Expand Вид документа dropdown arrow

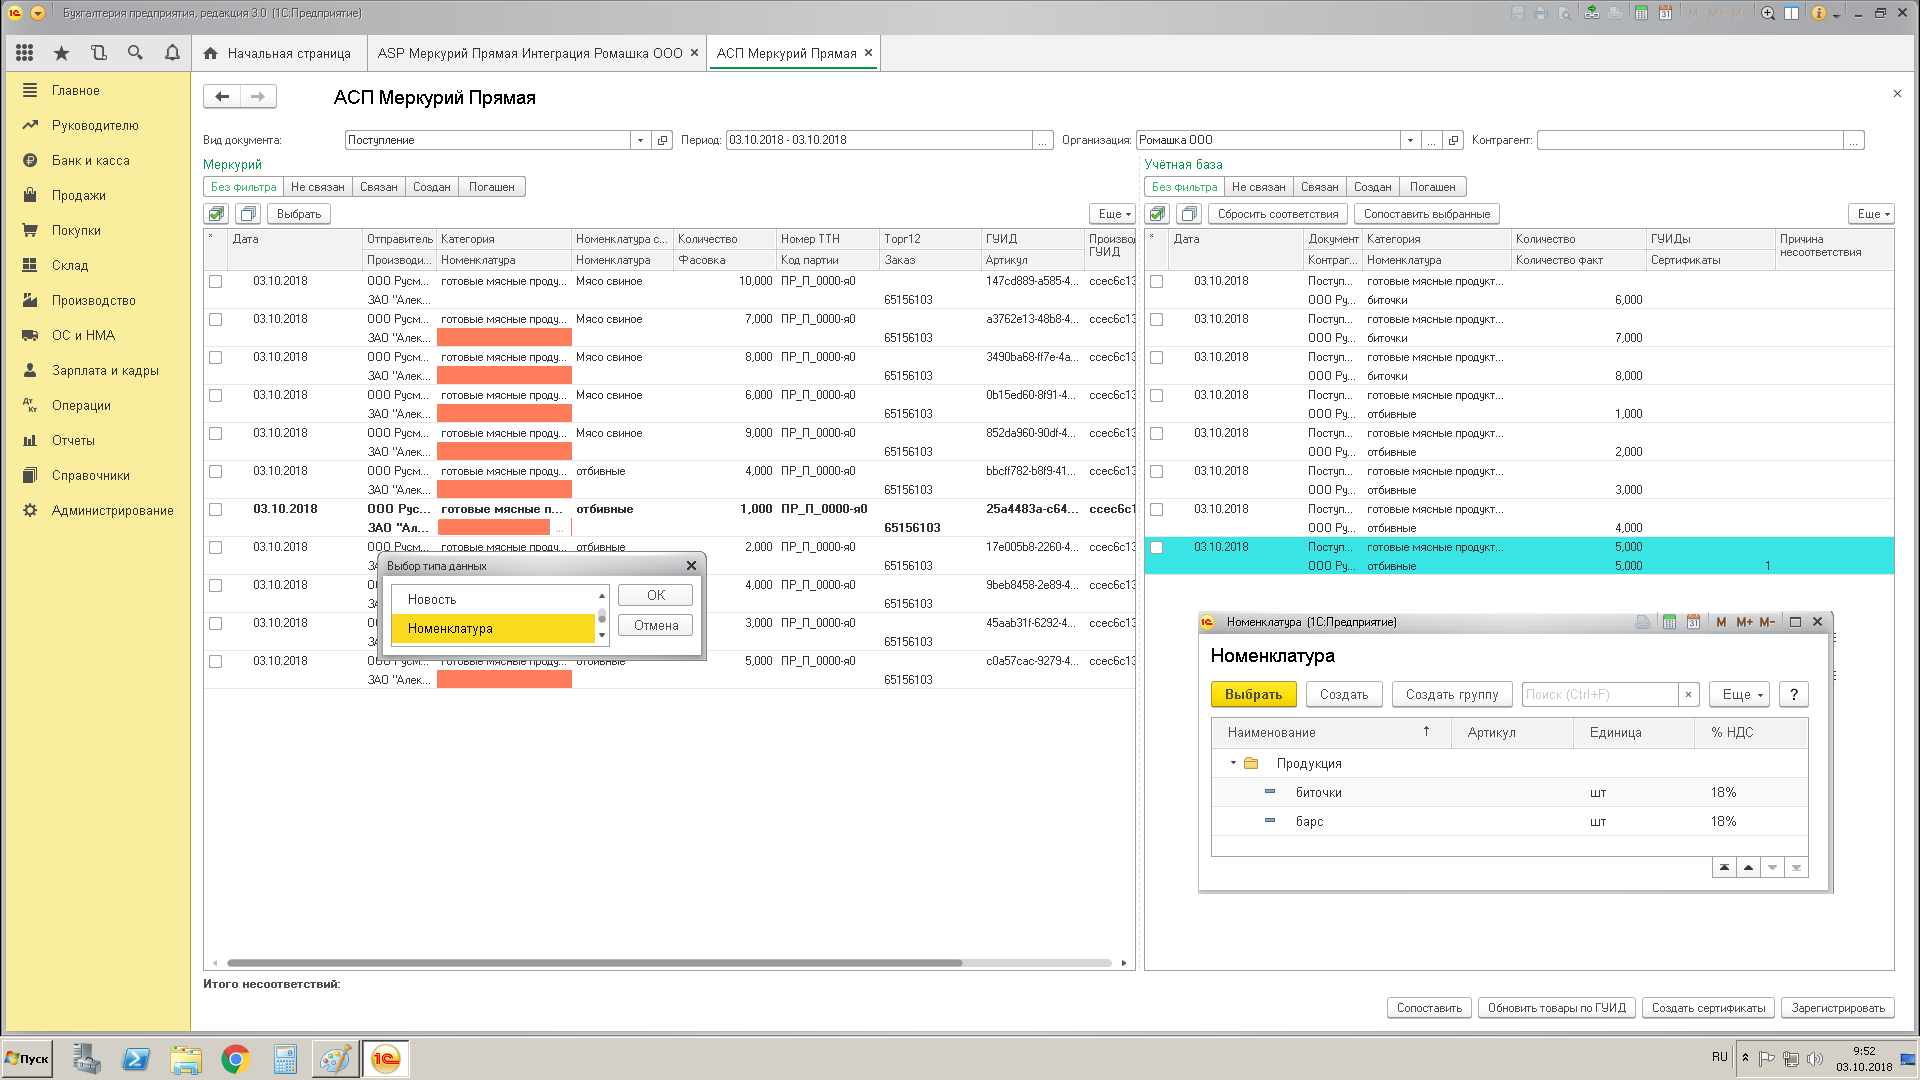click(640, 140)
